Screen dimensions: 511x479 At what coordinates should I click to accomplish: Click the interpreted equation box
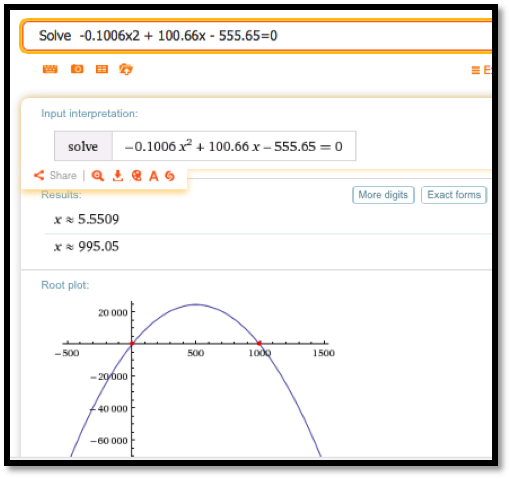[205, 146]
